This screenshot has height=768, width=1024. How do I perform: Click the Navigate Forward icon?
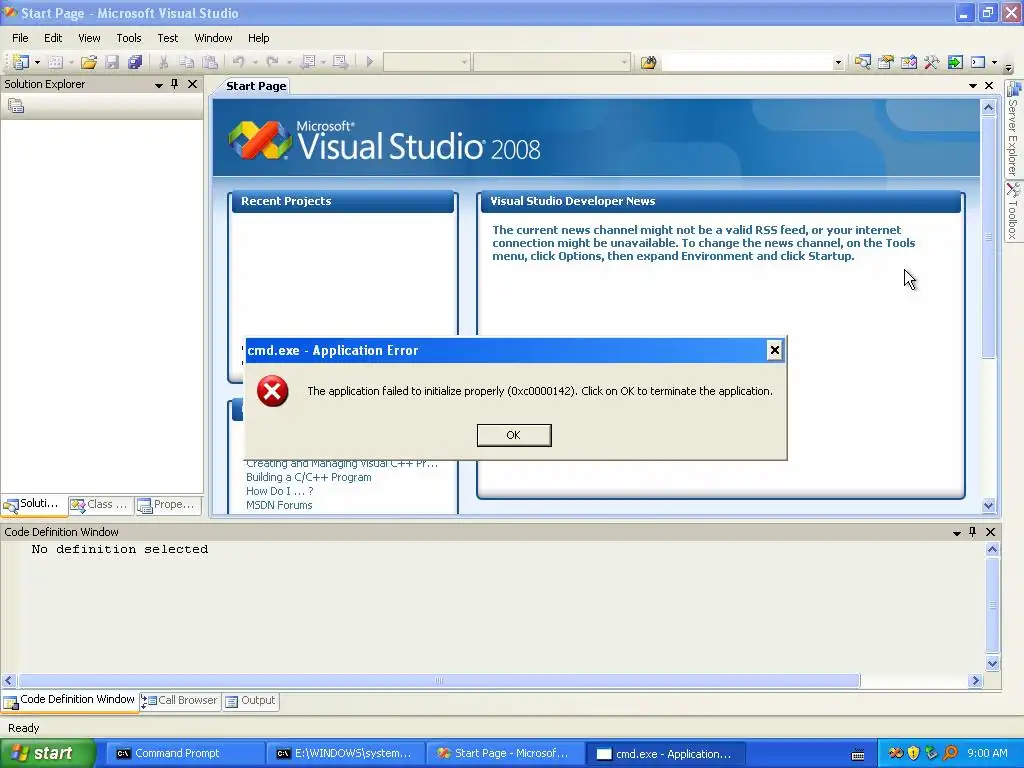(x=340, y=62)
